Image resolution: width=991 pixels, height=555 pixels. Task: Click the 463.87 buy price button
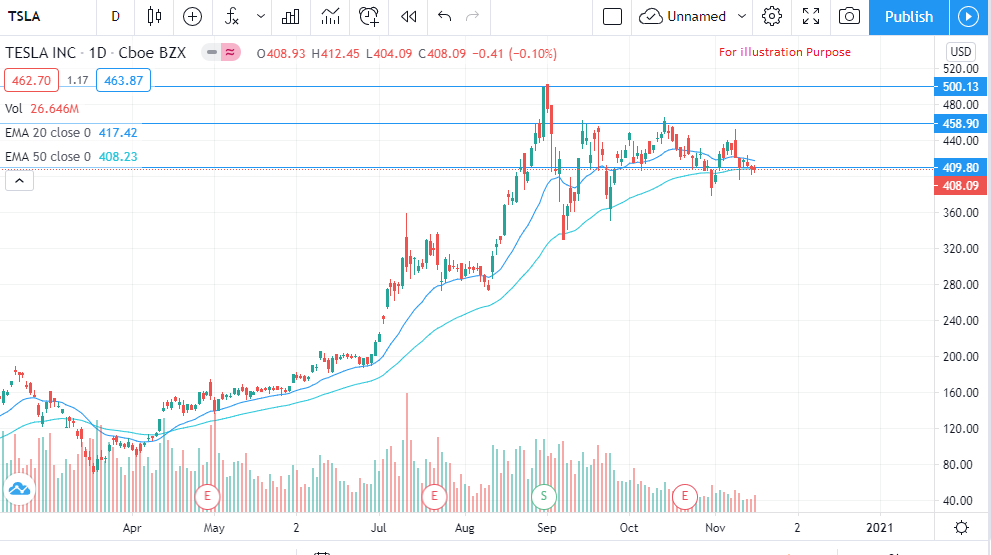click(123, 80)
